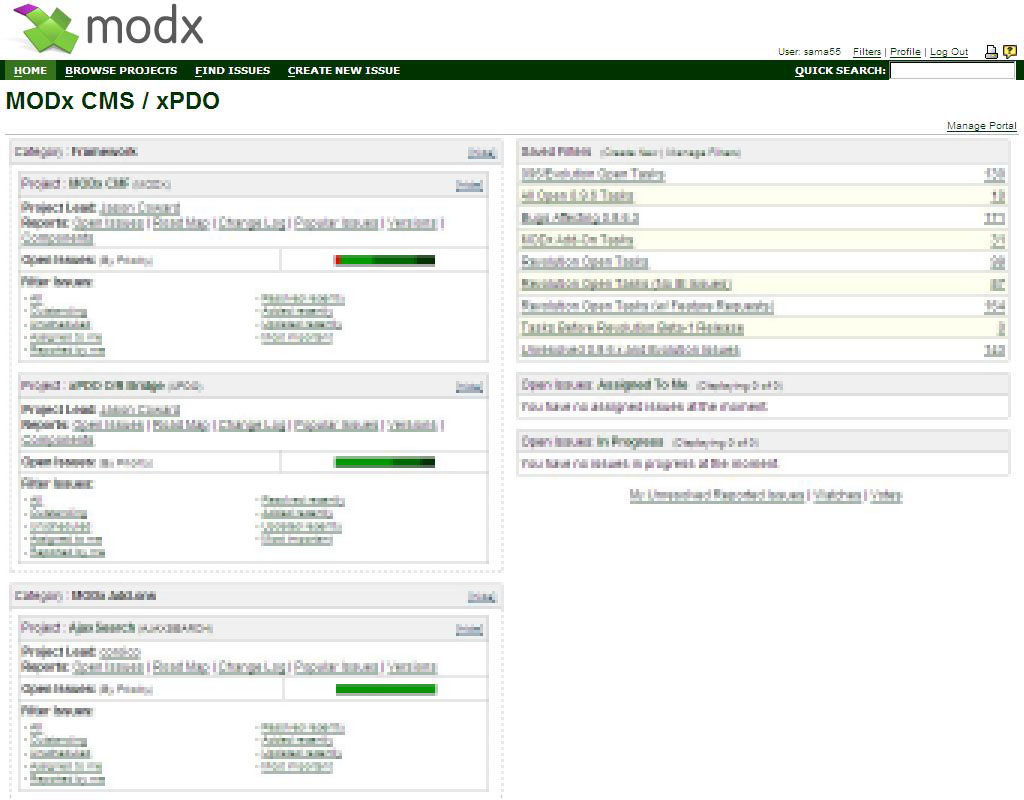Open the Browse Projects menu item
The image size is (1024, 800).
click(121, 71)
